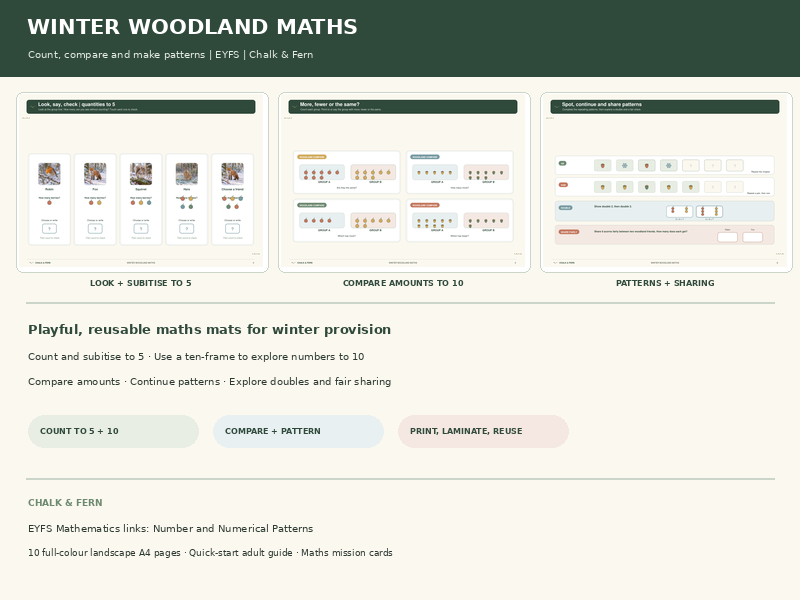Viewport: 800px width, 600px height.
Task: Click the Fox photo in first preview
Action: (x=95, y=174)
